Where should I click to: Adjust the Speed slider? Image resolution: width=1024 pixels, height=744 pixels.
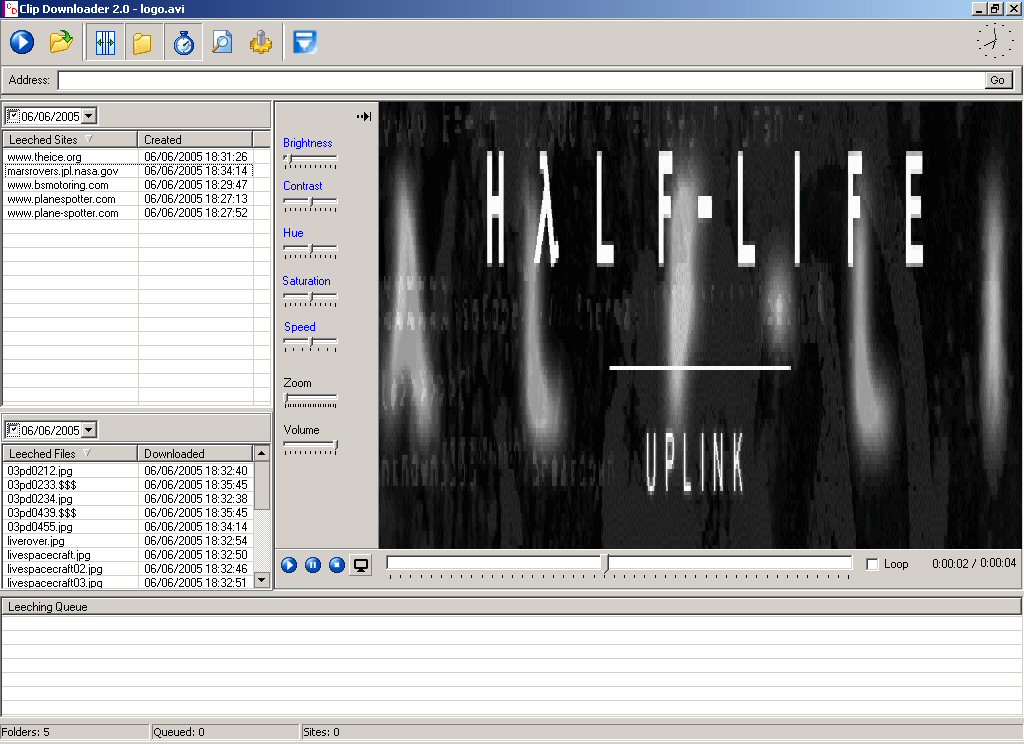click(x=310, y=344)
